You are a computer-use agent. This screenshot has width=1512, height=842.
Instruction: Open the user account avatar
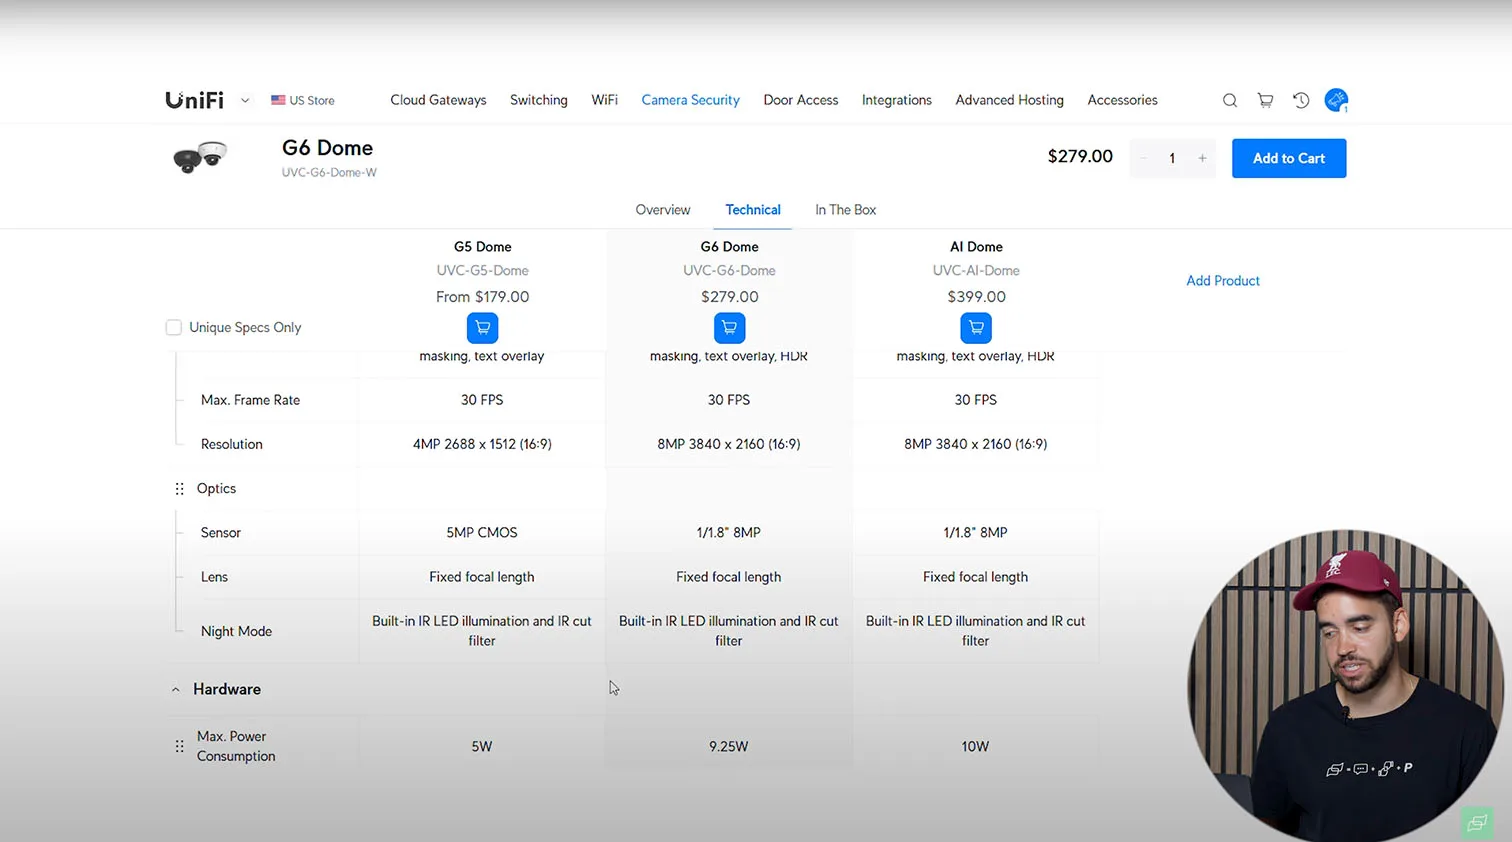pos(1336,100)
